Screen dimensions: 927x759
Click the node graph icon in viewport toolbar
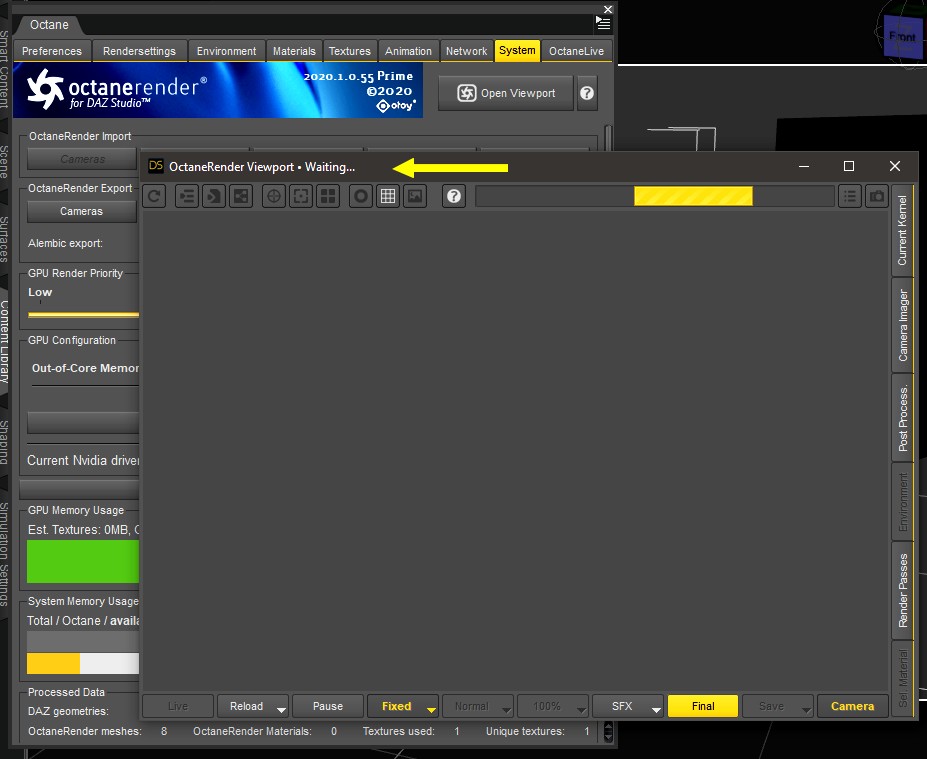pos(241,196)
